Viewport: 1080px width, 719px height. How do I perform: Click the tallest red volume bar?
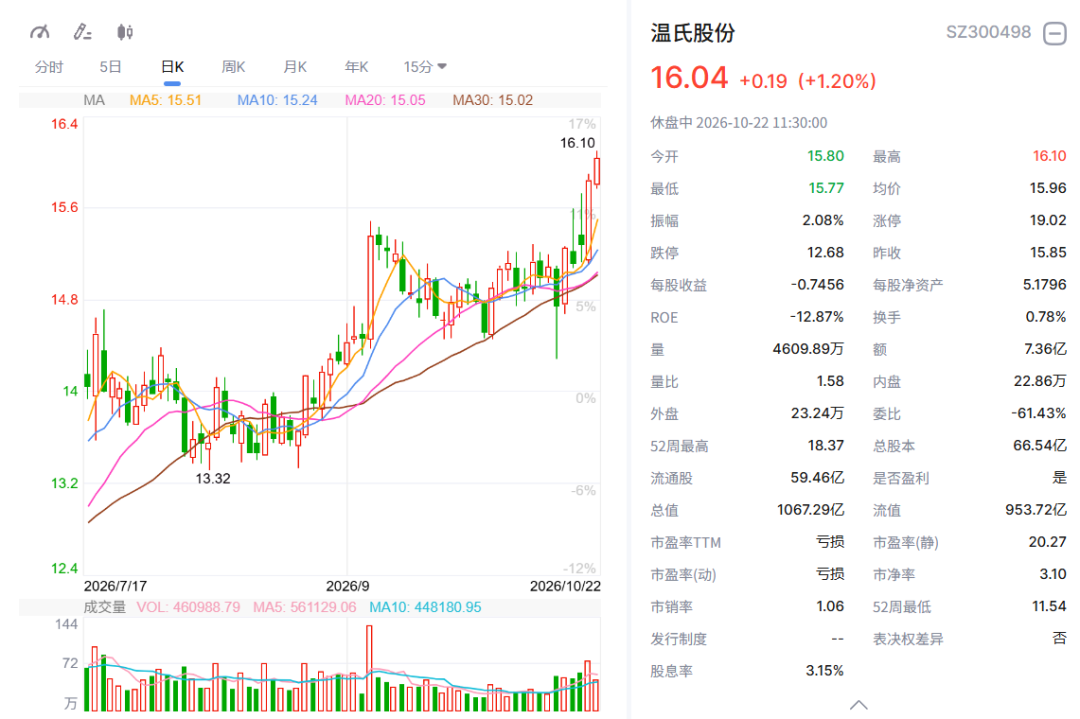click(x=369, y=668)
